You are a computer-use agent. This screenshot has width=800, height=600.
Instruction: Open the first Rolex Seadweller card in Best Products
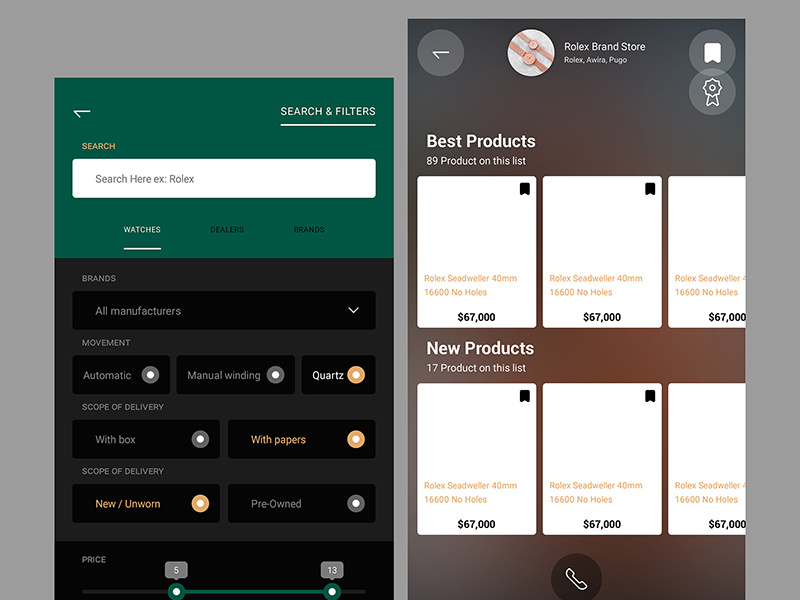[477, 252]
